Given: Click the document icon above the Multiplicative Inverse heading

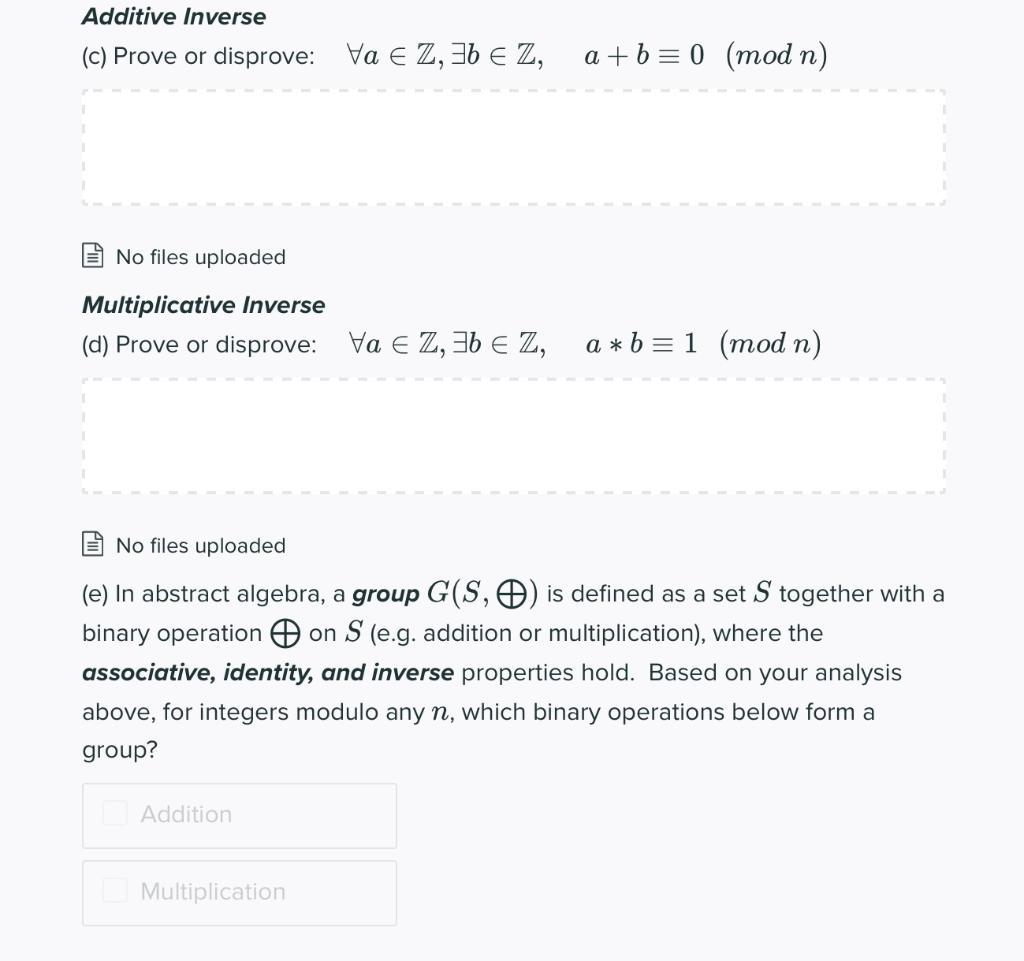Looking at the screenshot, I should click(92, 257).
